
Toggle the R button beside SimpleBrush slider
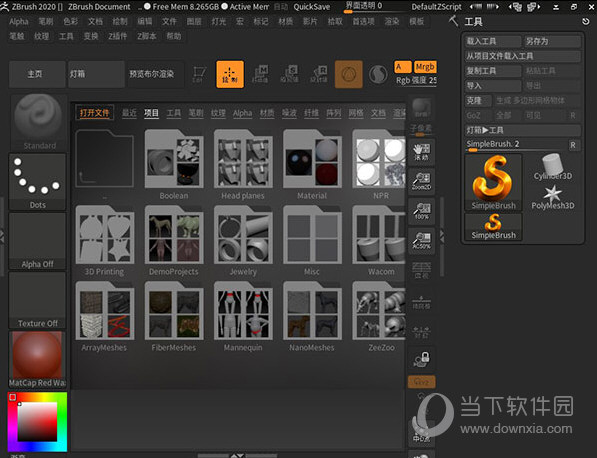(x=573, y=145)
